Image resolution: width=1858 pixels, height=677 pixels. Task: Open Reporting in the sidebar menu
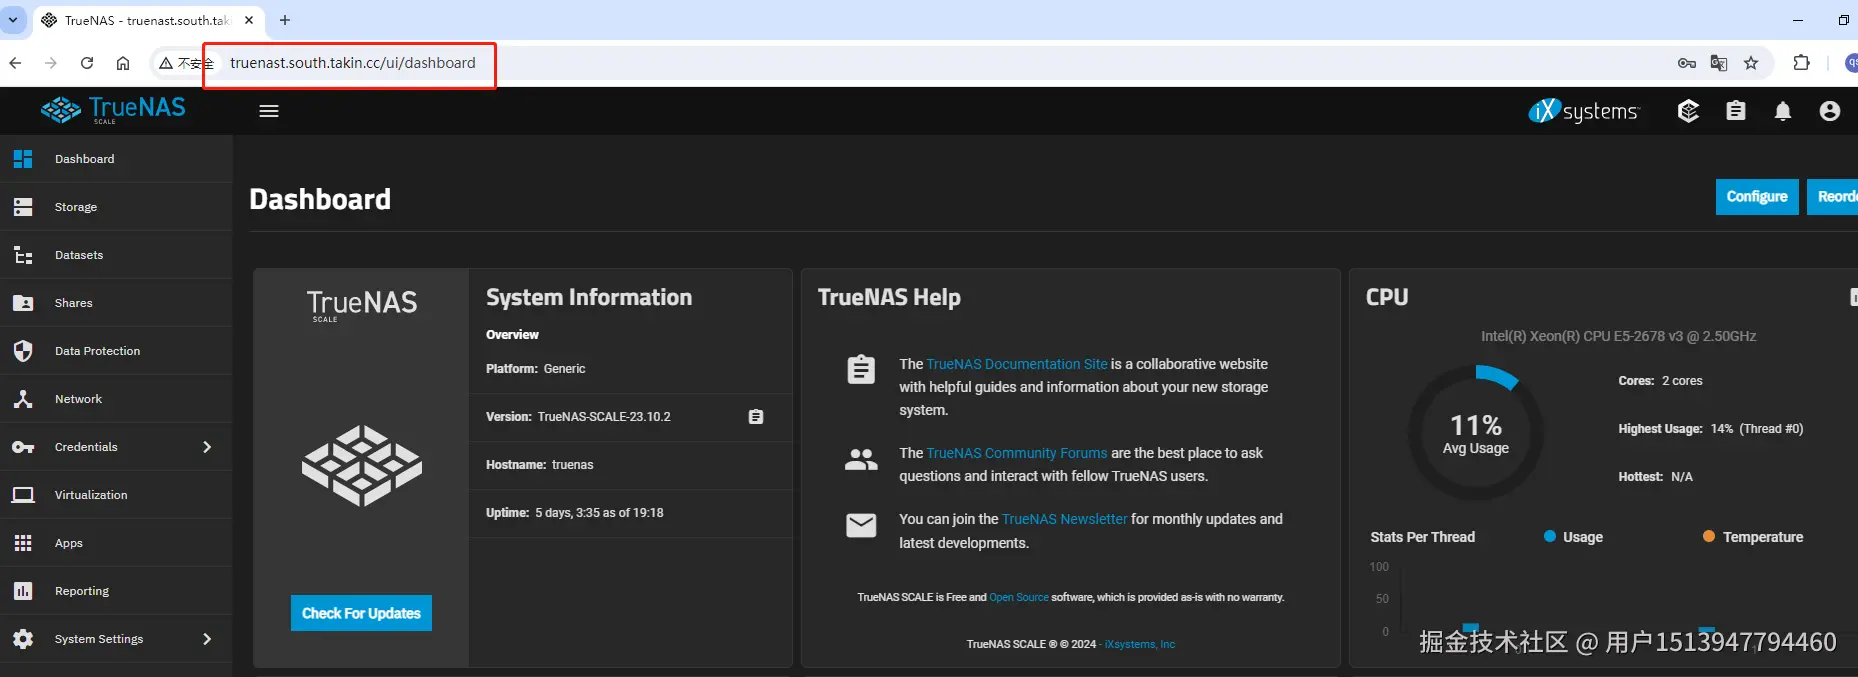[116, 591]
